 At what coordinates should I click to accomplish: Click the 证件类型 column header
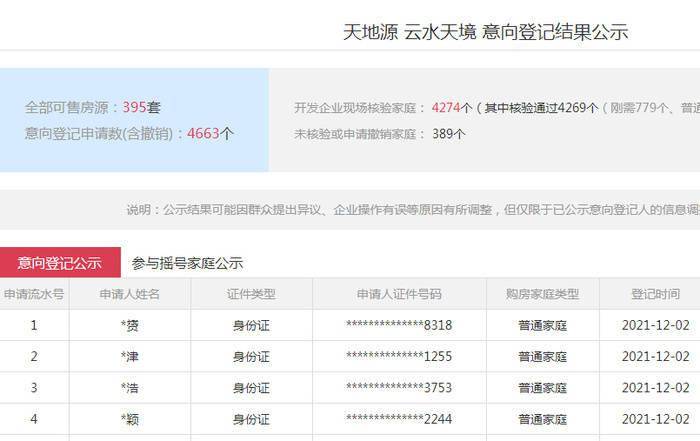tap(251, 294)
